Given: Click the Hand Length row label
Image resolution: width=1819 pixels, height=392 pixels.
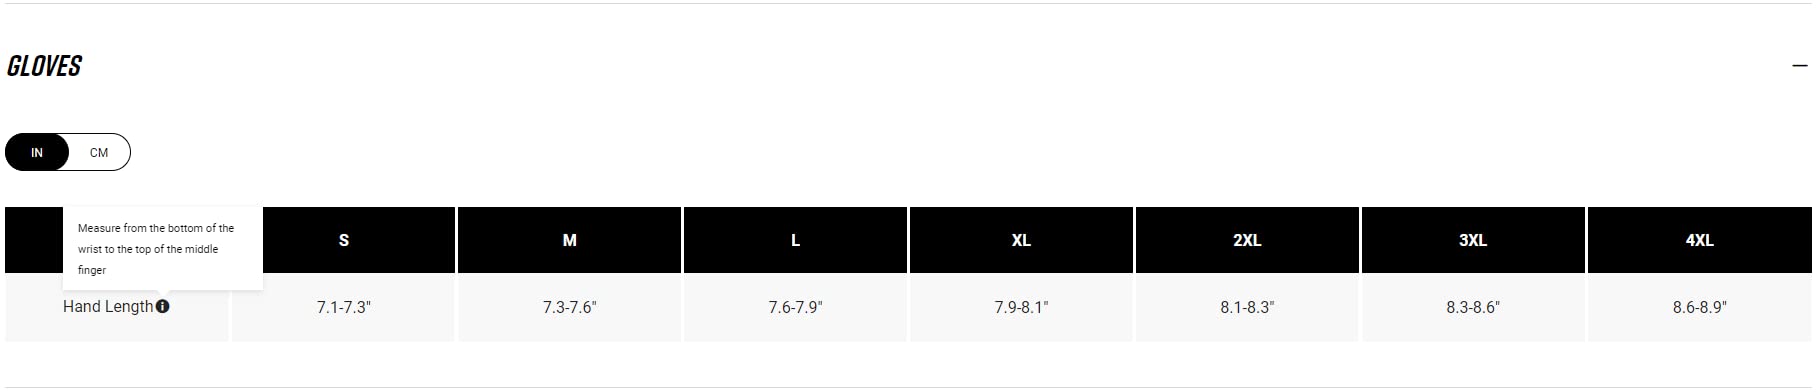Looking at the screenshot, I should click(x=108, y=307).
